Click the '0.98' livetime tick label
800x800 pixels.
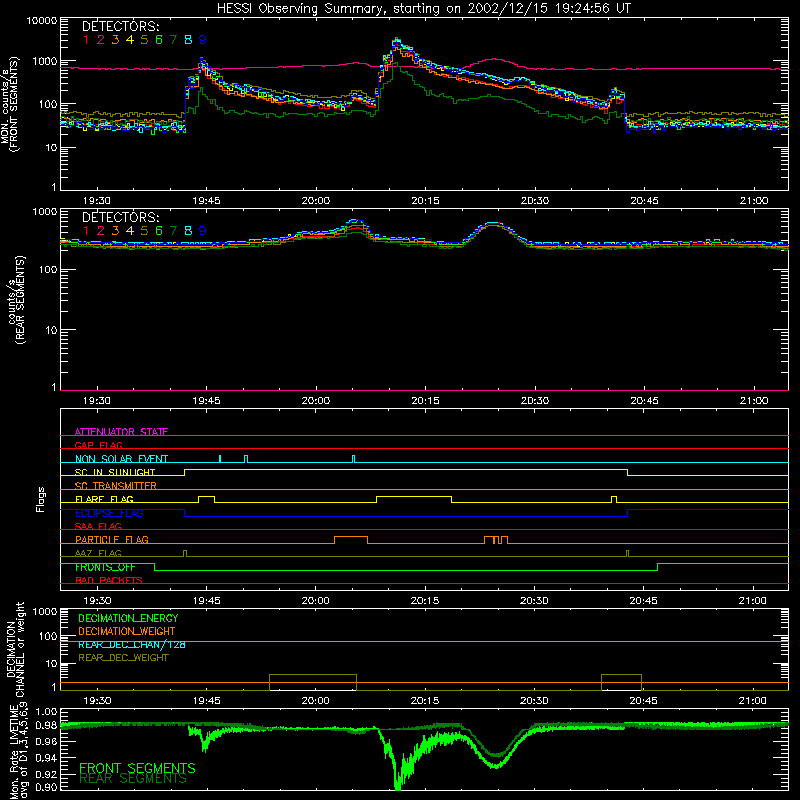[46, 725]
